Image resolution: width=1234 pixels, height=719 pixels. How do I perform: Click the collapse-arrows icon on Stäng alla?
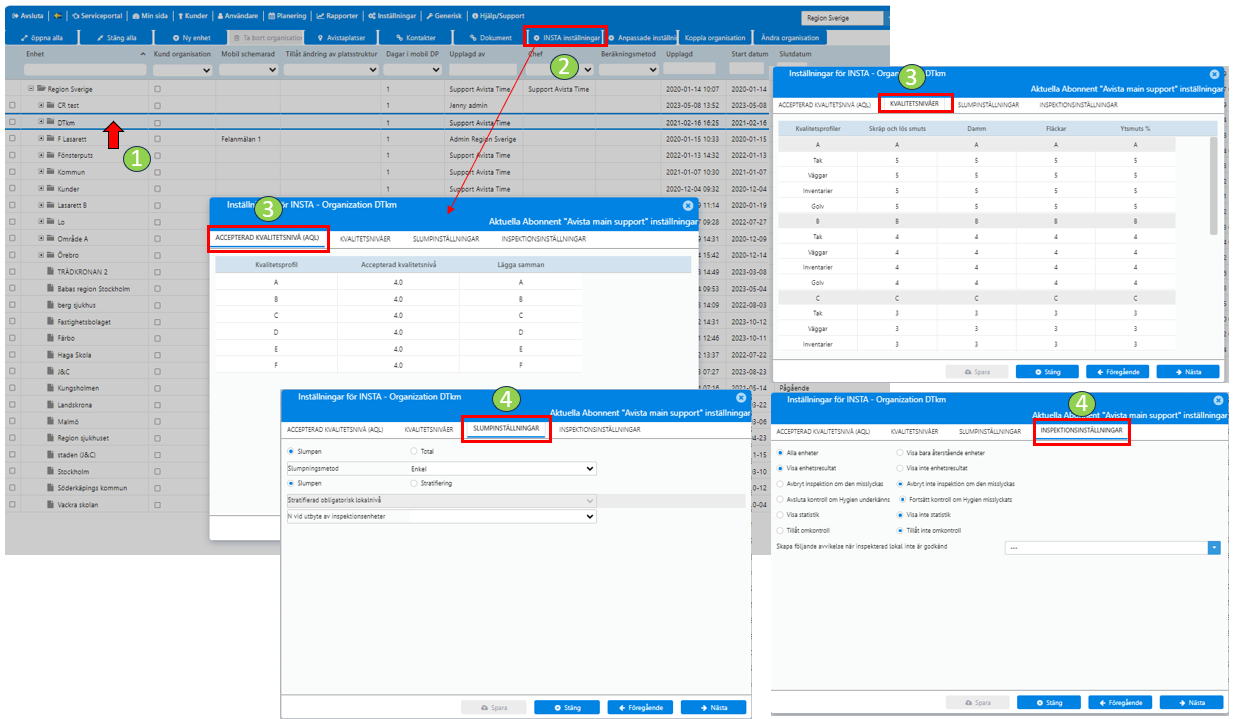pos(101,37)
